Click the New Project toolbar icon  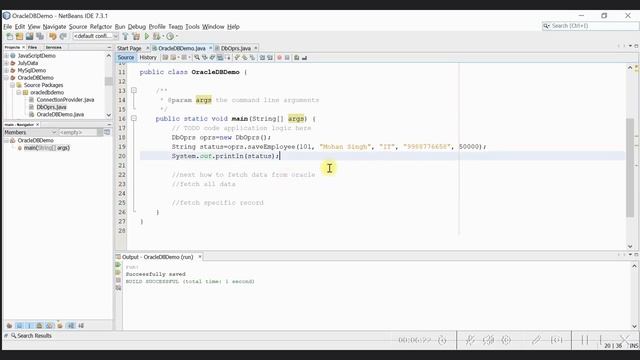coord(19,36)
